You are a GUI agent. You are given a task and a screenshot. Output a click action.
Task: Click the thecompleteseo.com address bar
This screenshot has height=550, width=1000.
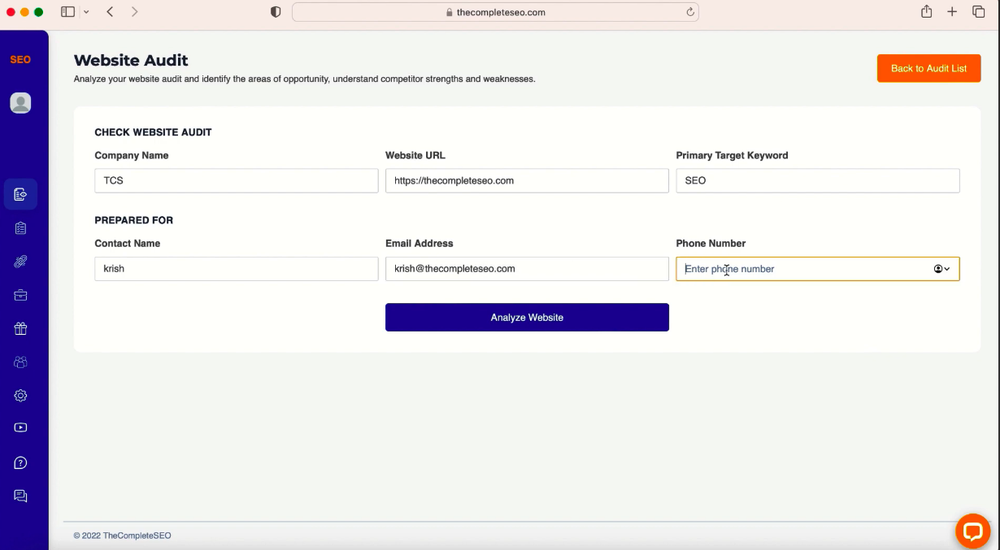(x=495, y=12)
